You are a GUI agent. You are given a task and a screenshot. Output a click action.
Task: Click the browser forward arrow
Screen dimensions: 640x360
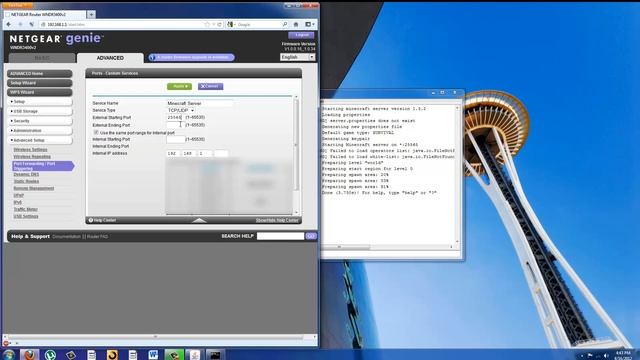[20, 24]
